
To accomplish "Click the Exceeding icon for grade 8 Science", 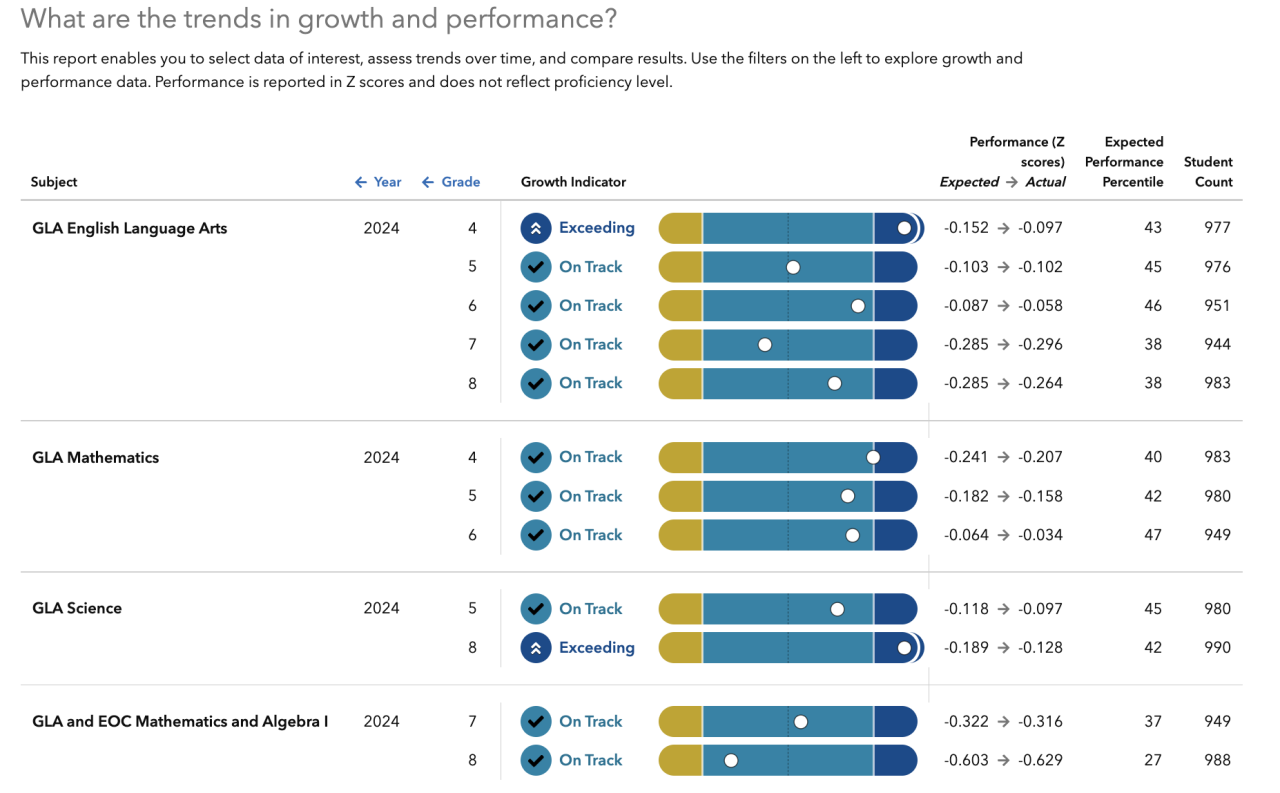I will (536, 648).
